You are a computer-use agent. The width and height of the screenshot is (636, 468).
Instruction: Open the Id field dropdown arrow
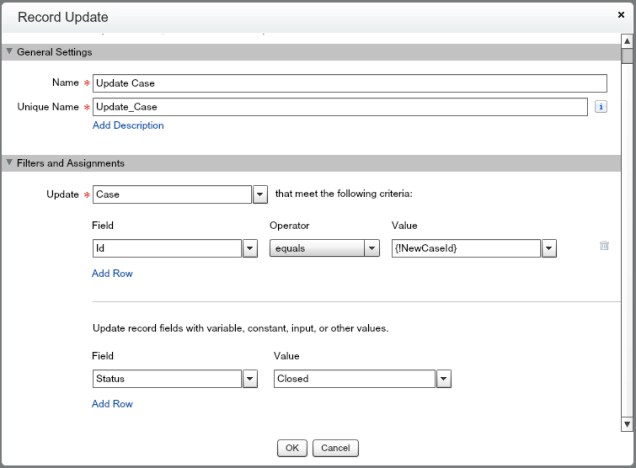(250, 249)
